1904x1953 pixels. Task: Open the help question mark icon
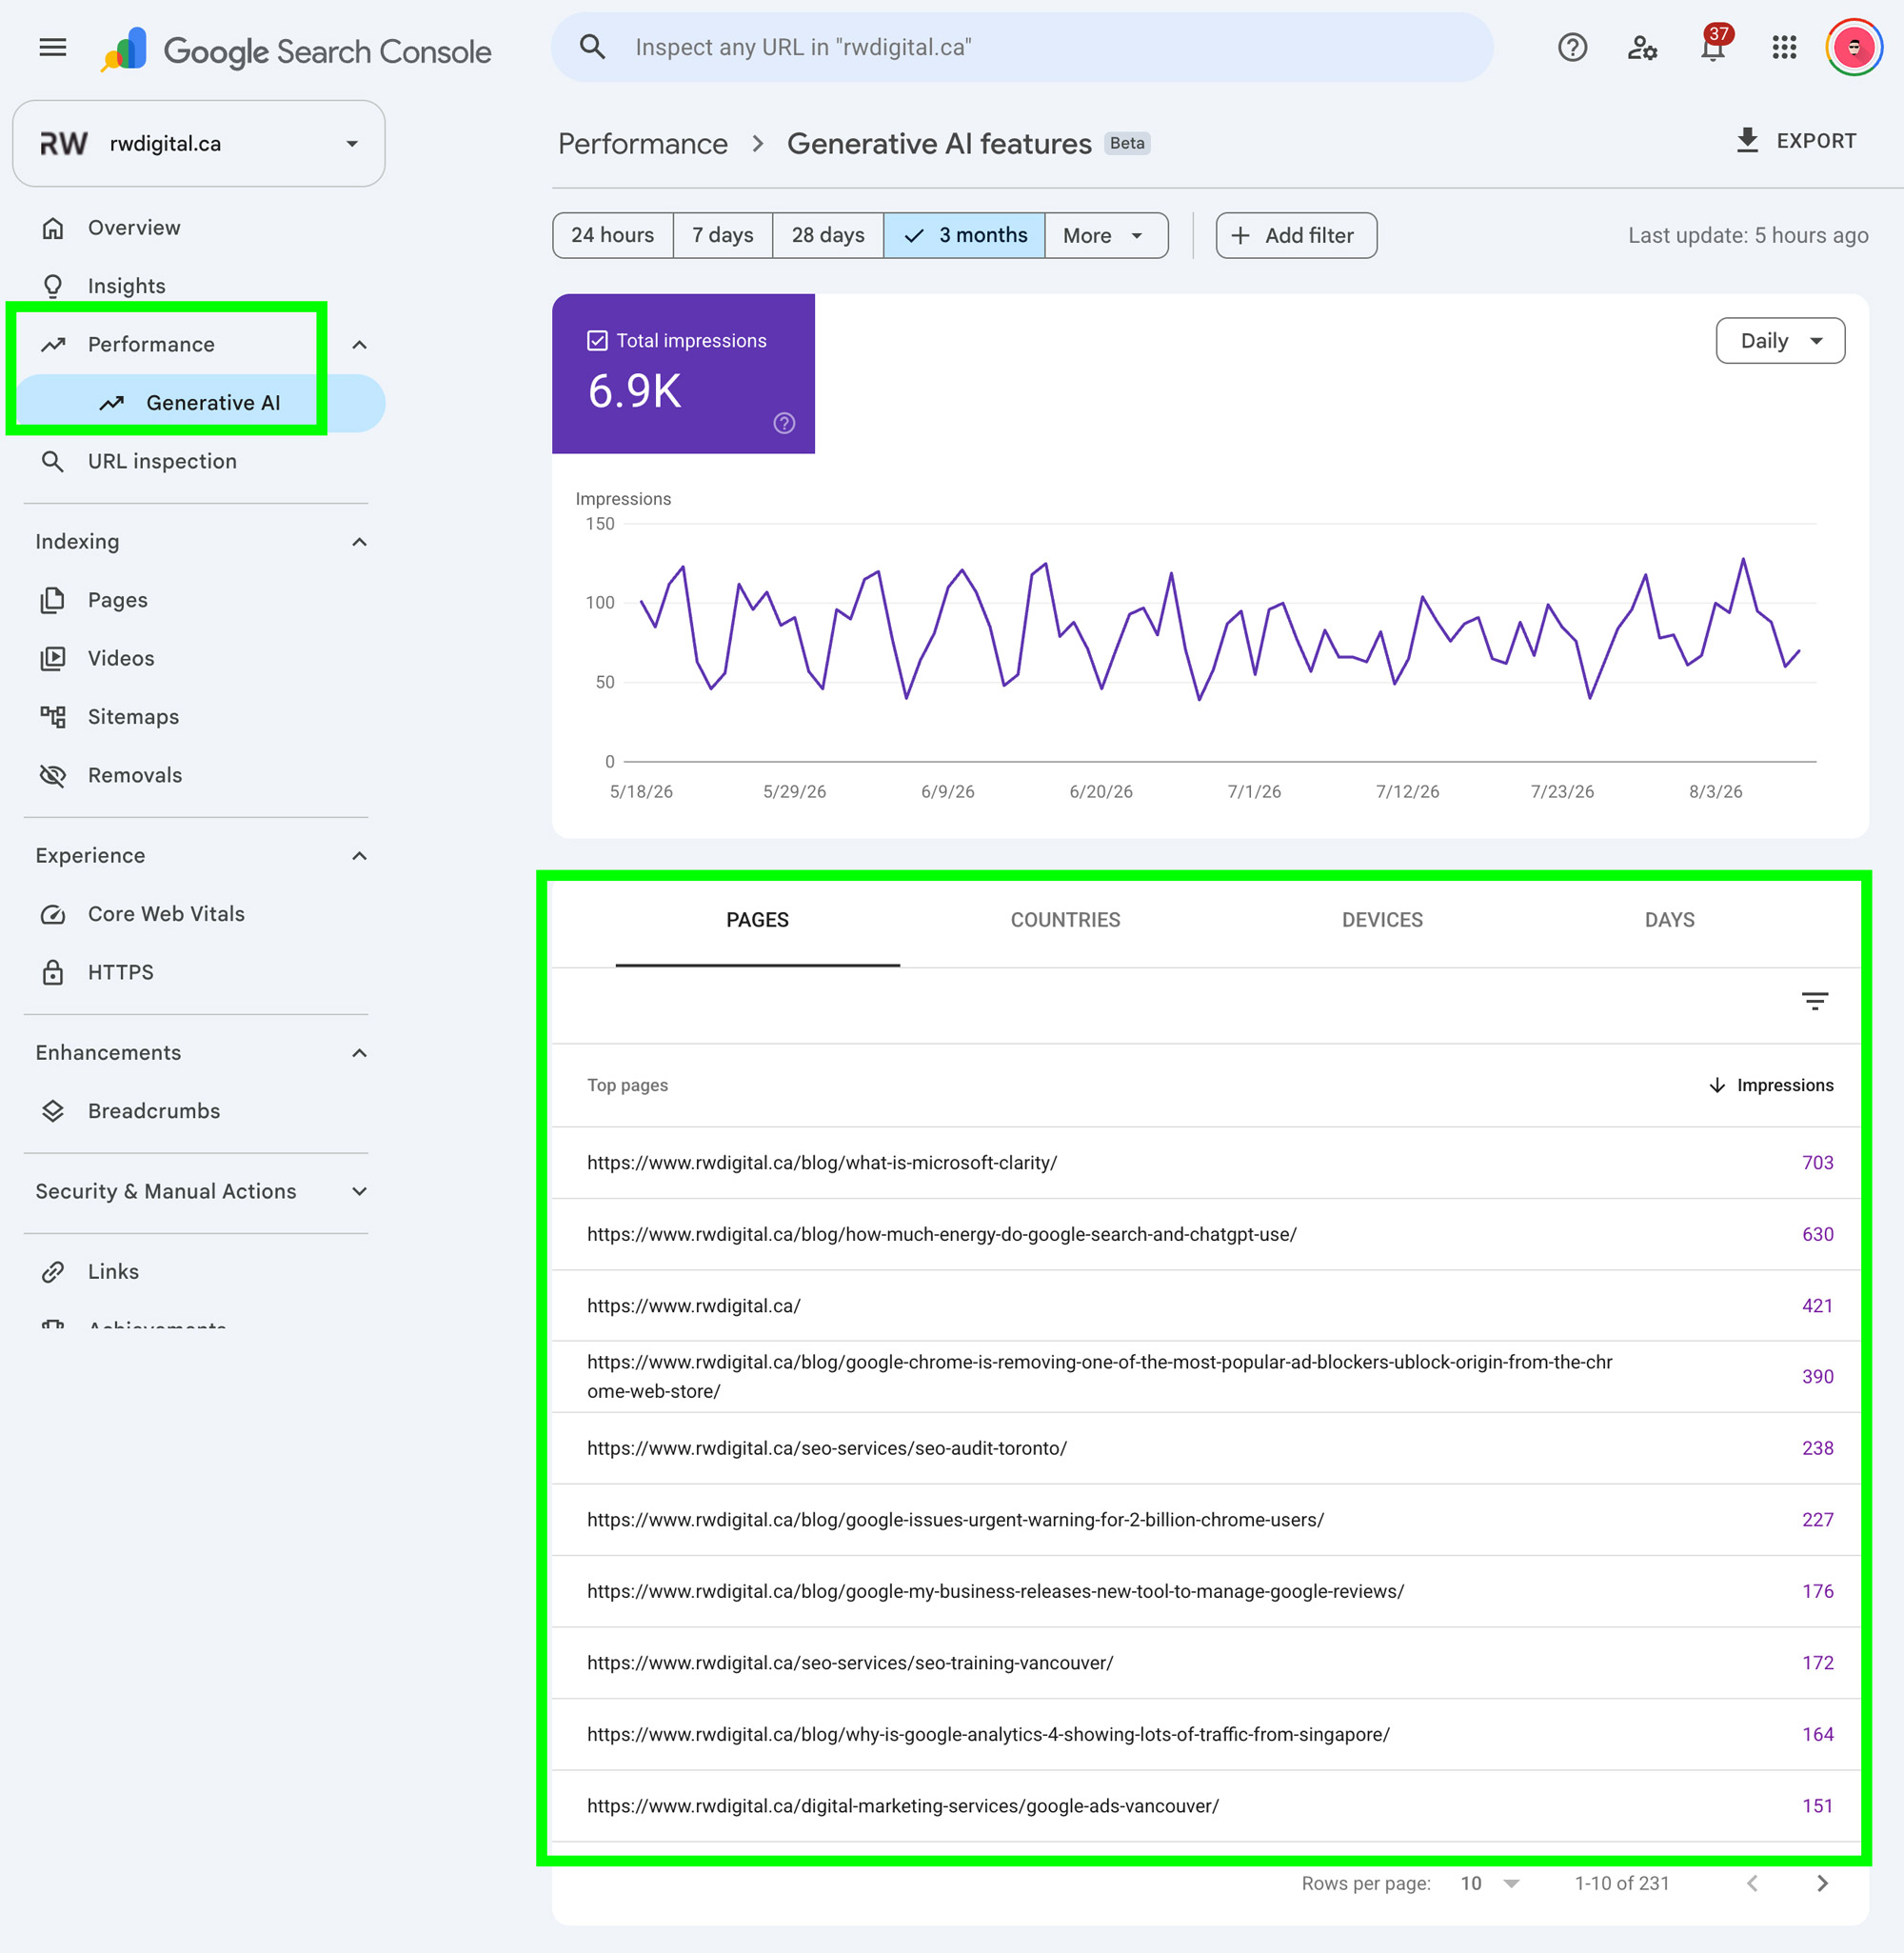[x=1572, y=47]
